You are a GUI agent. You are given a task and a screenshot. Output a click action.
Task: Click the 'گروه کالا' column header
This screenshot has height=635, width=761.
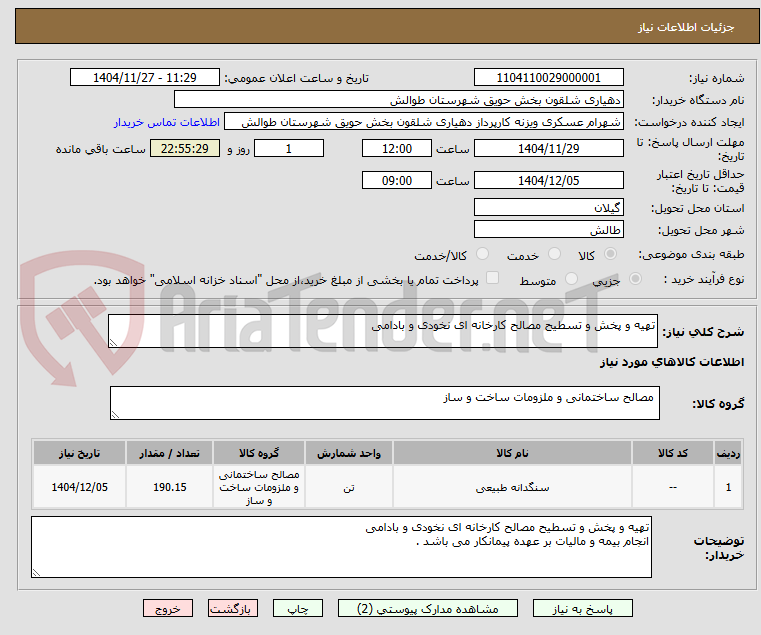tap(259, 453)
